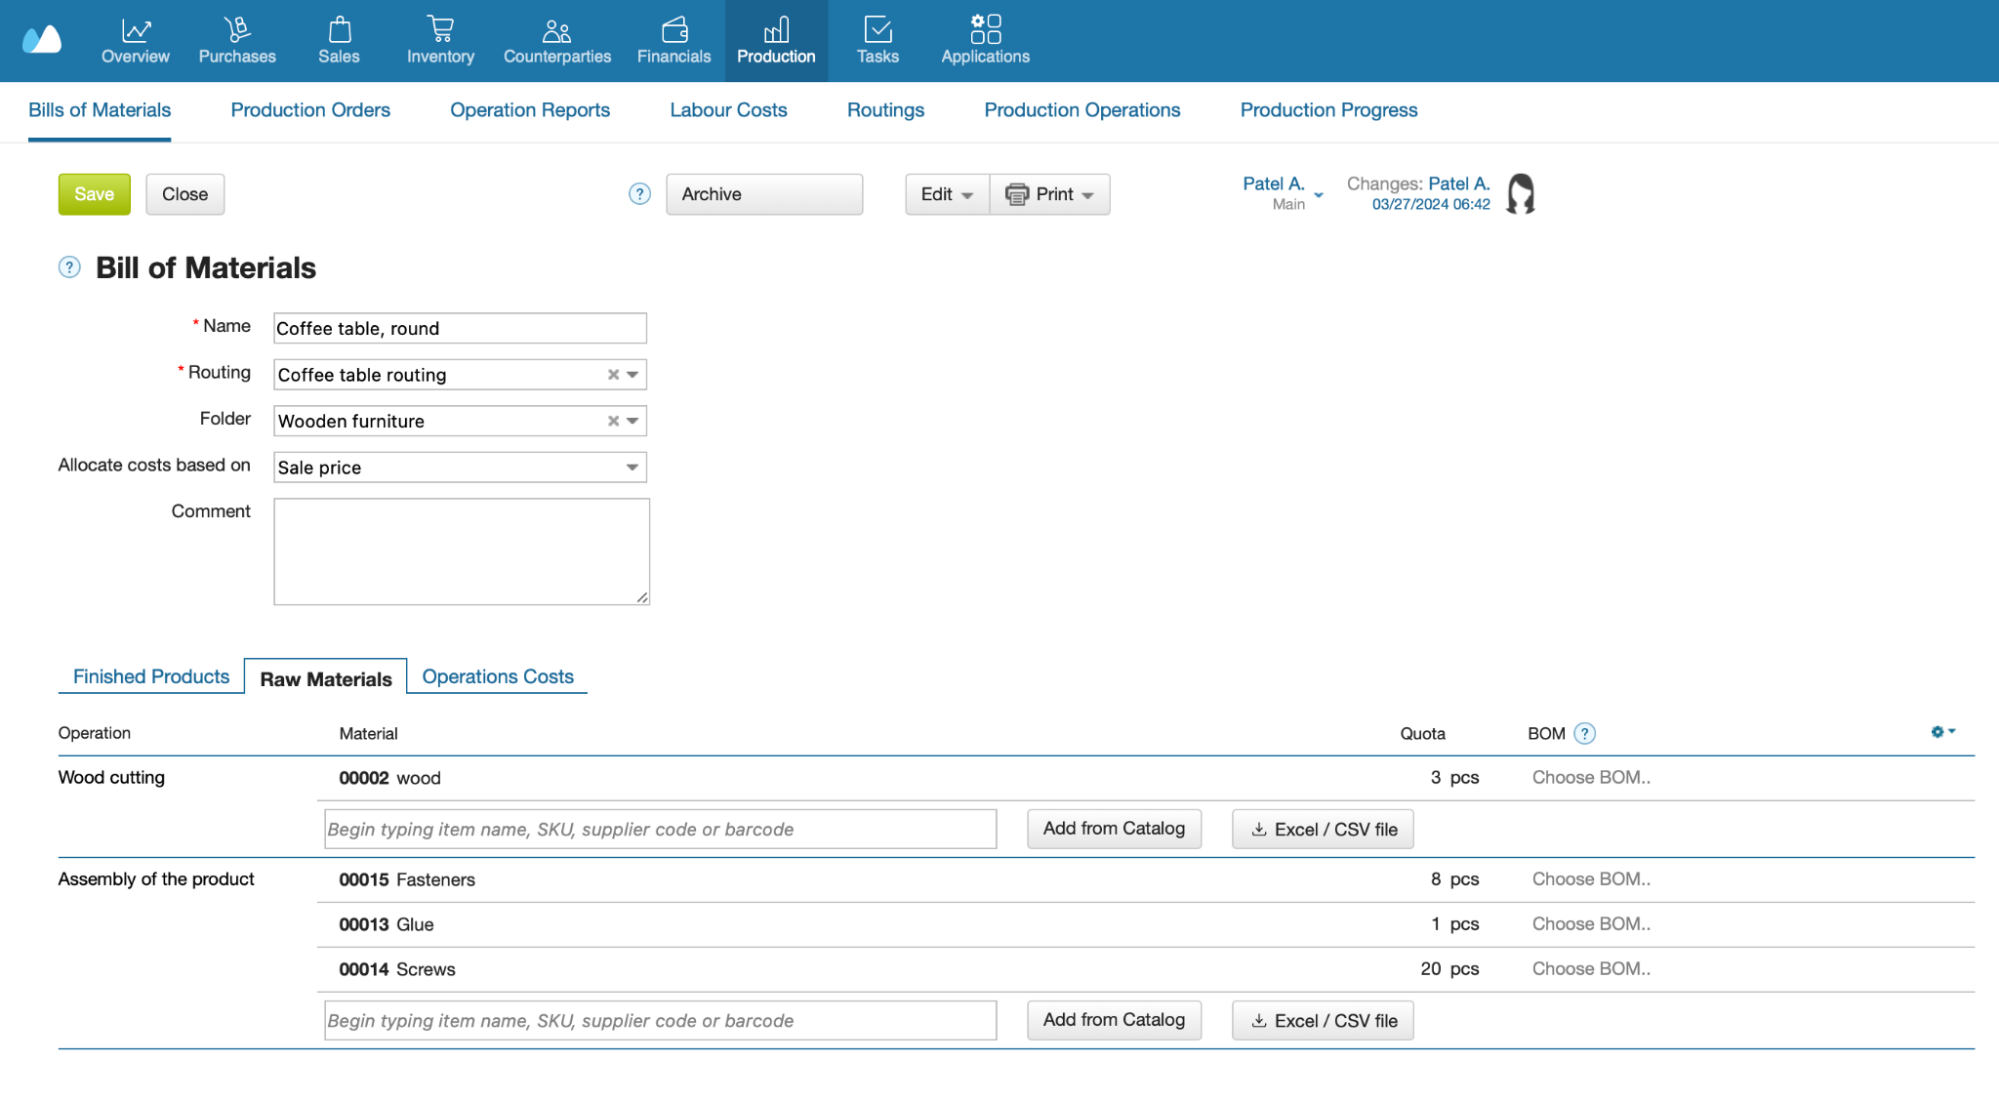The height and width of the screenshot is (1101, 1999).
Task: Click the Comment text area
Action: 461,552
